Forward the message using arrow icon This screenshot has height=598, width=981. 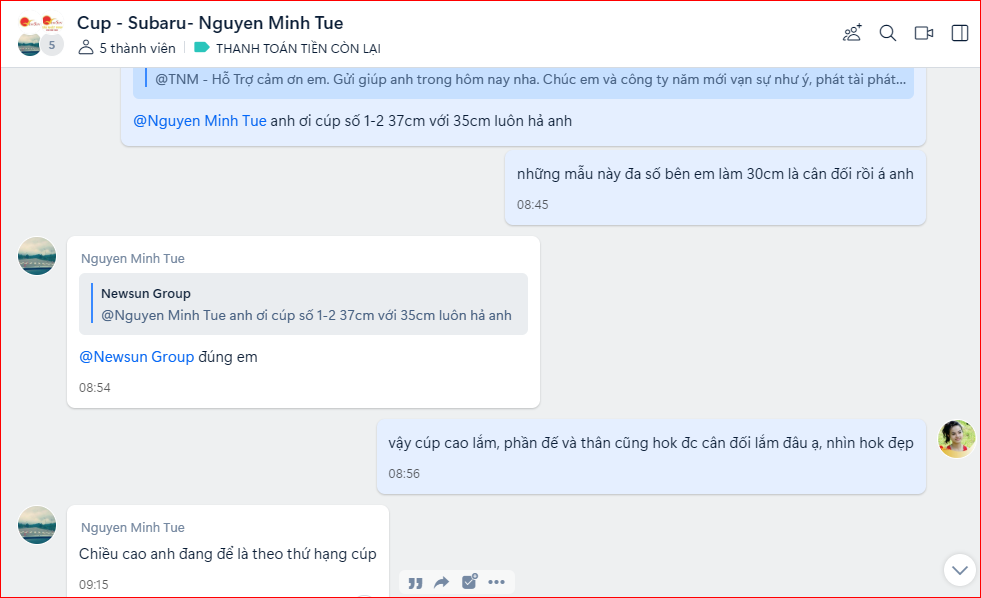441,582
